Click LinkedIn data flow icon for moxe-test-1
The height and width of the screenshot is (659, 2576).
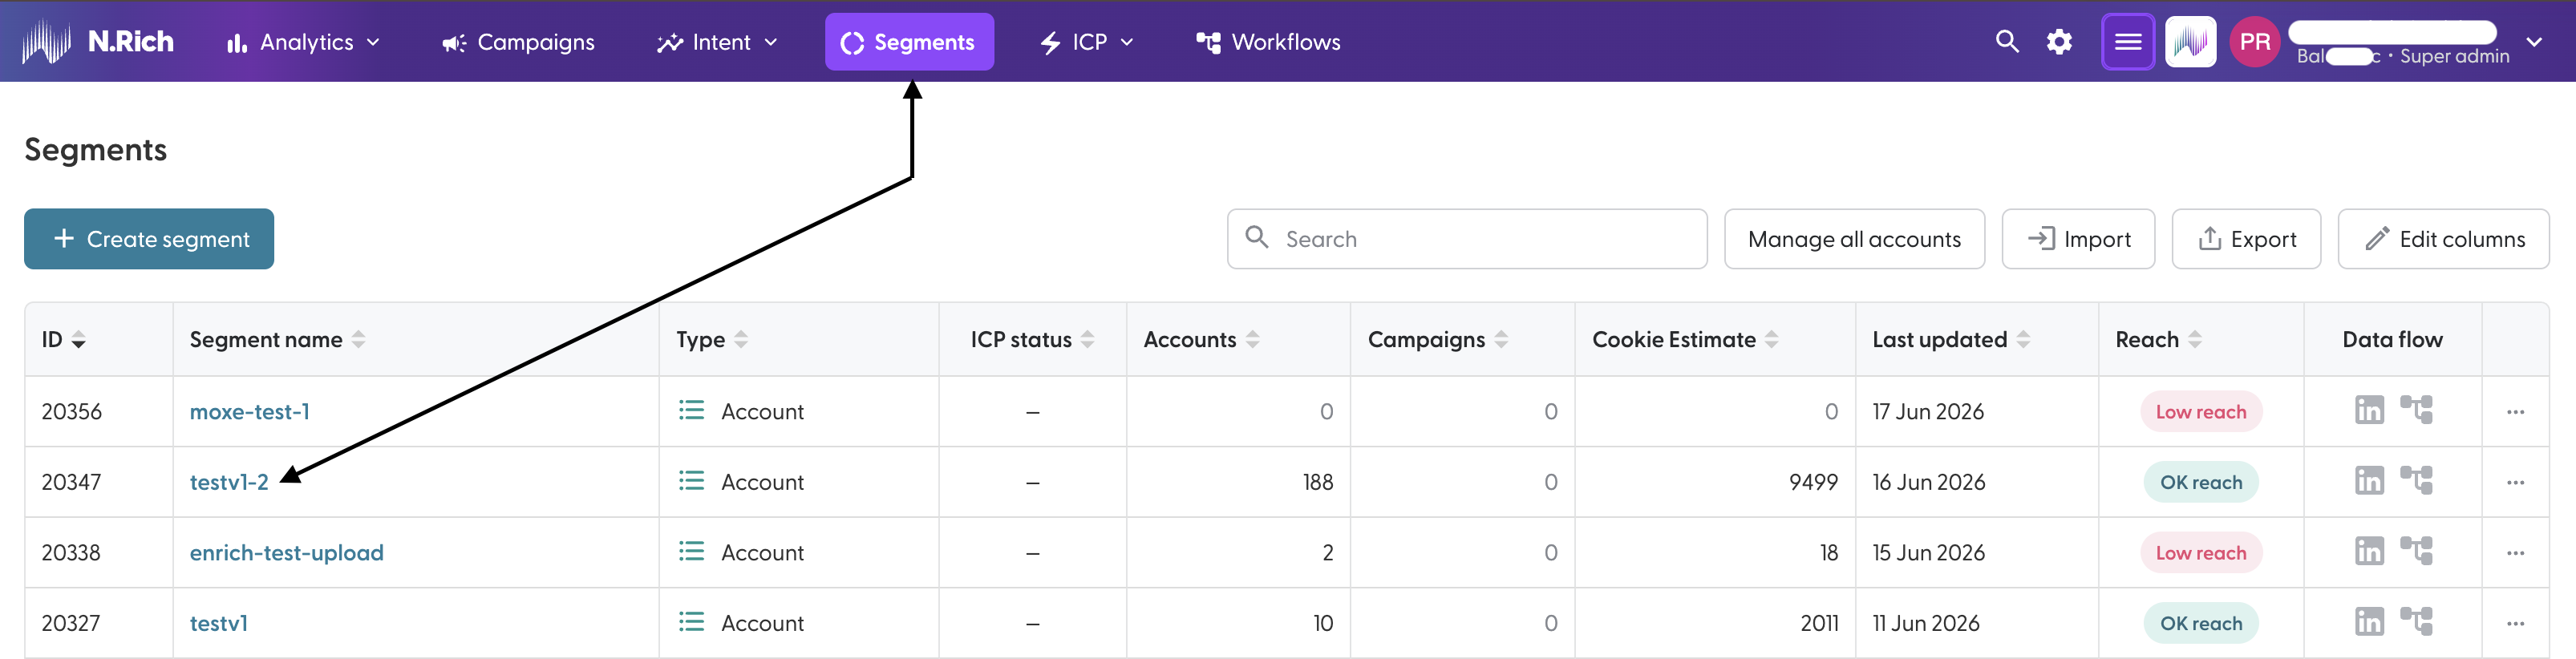(2369, 410)
